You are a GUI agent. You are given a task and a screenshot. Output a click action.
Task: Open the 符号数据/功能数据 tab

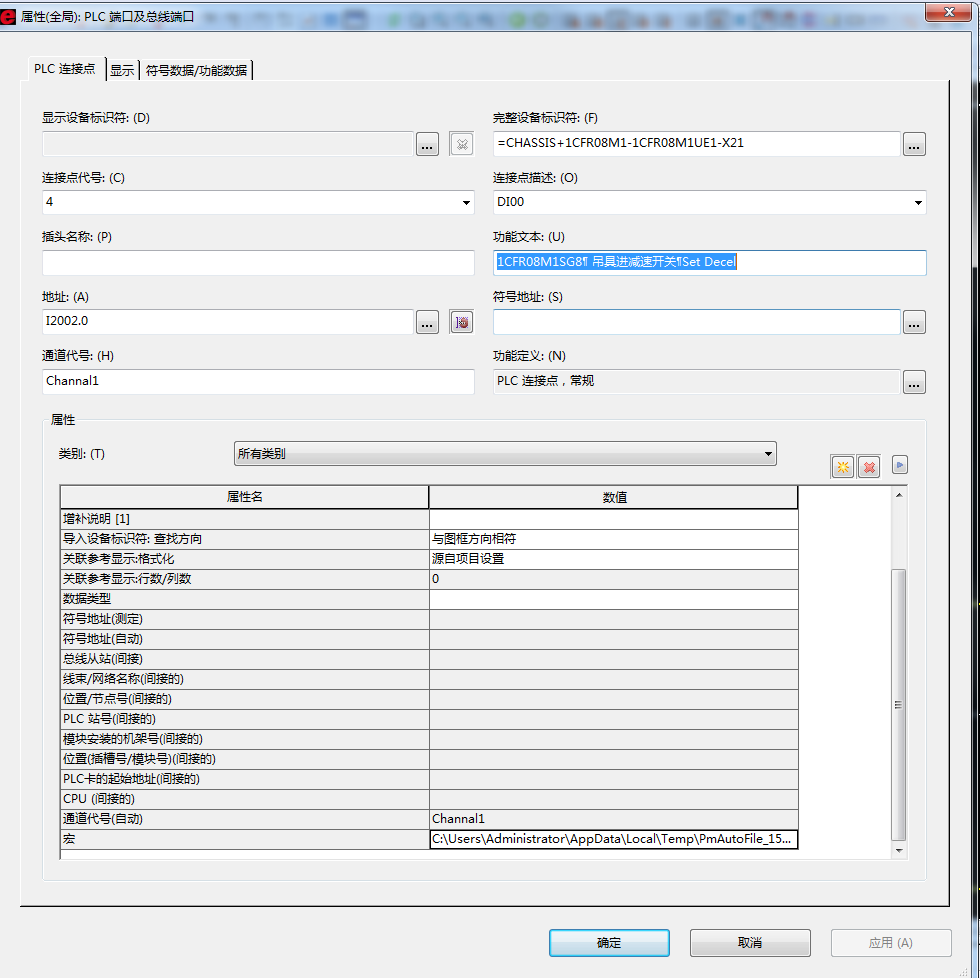coord(196,70)
